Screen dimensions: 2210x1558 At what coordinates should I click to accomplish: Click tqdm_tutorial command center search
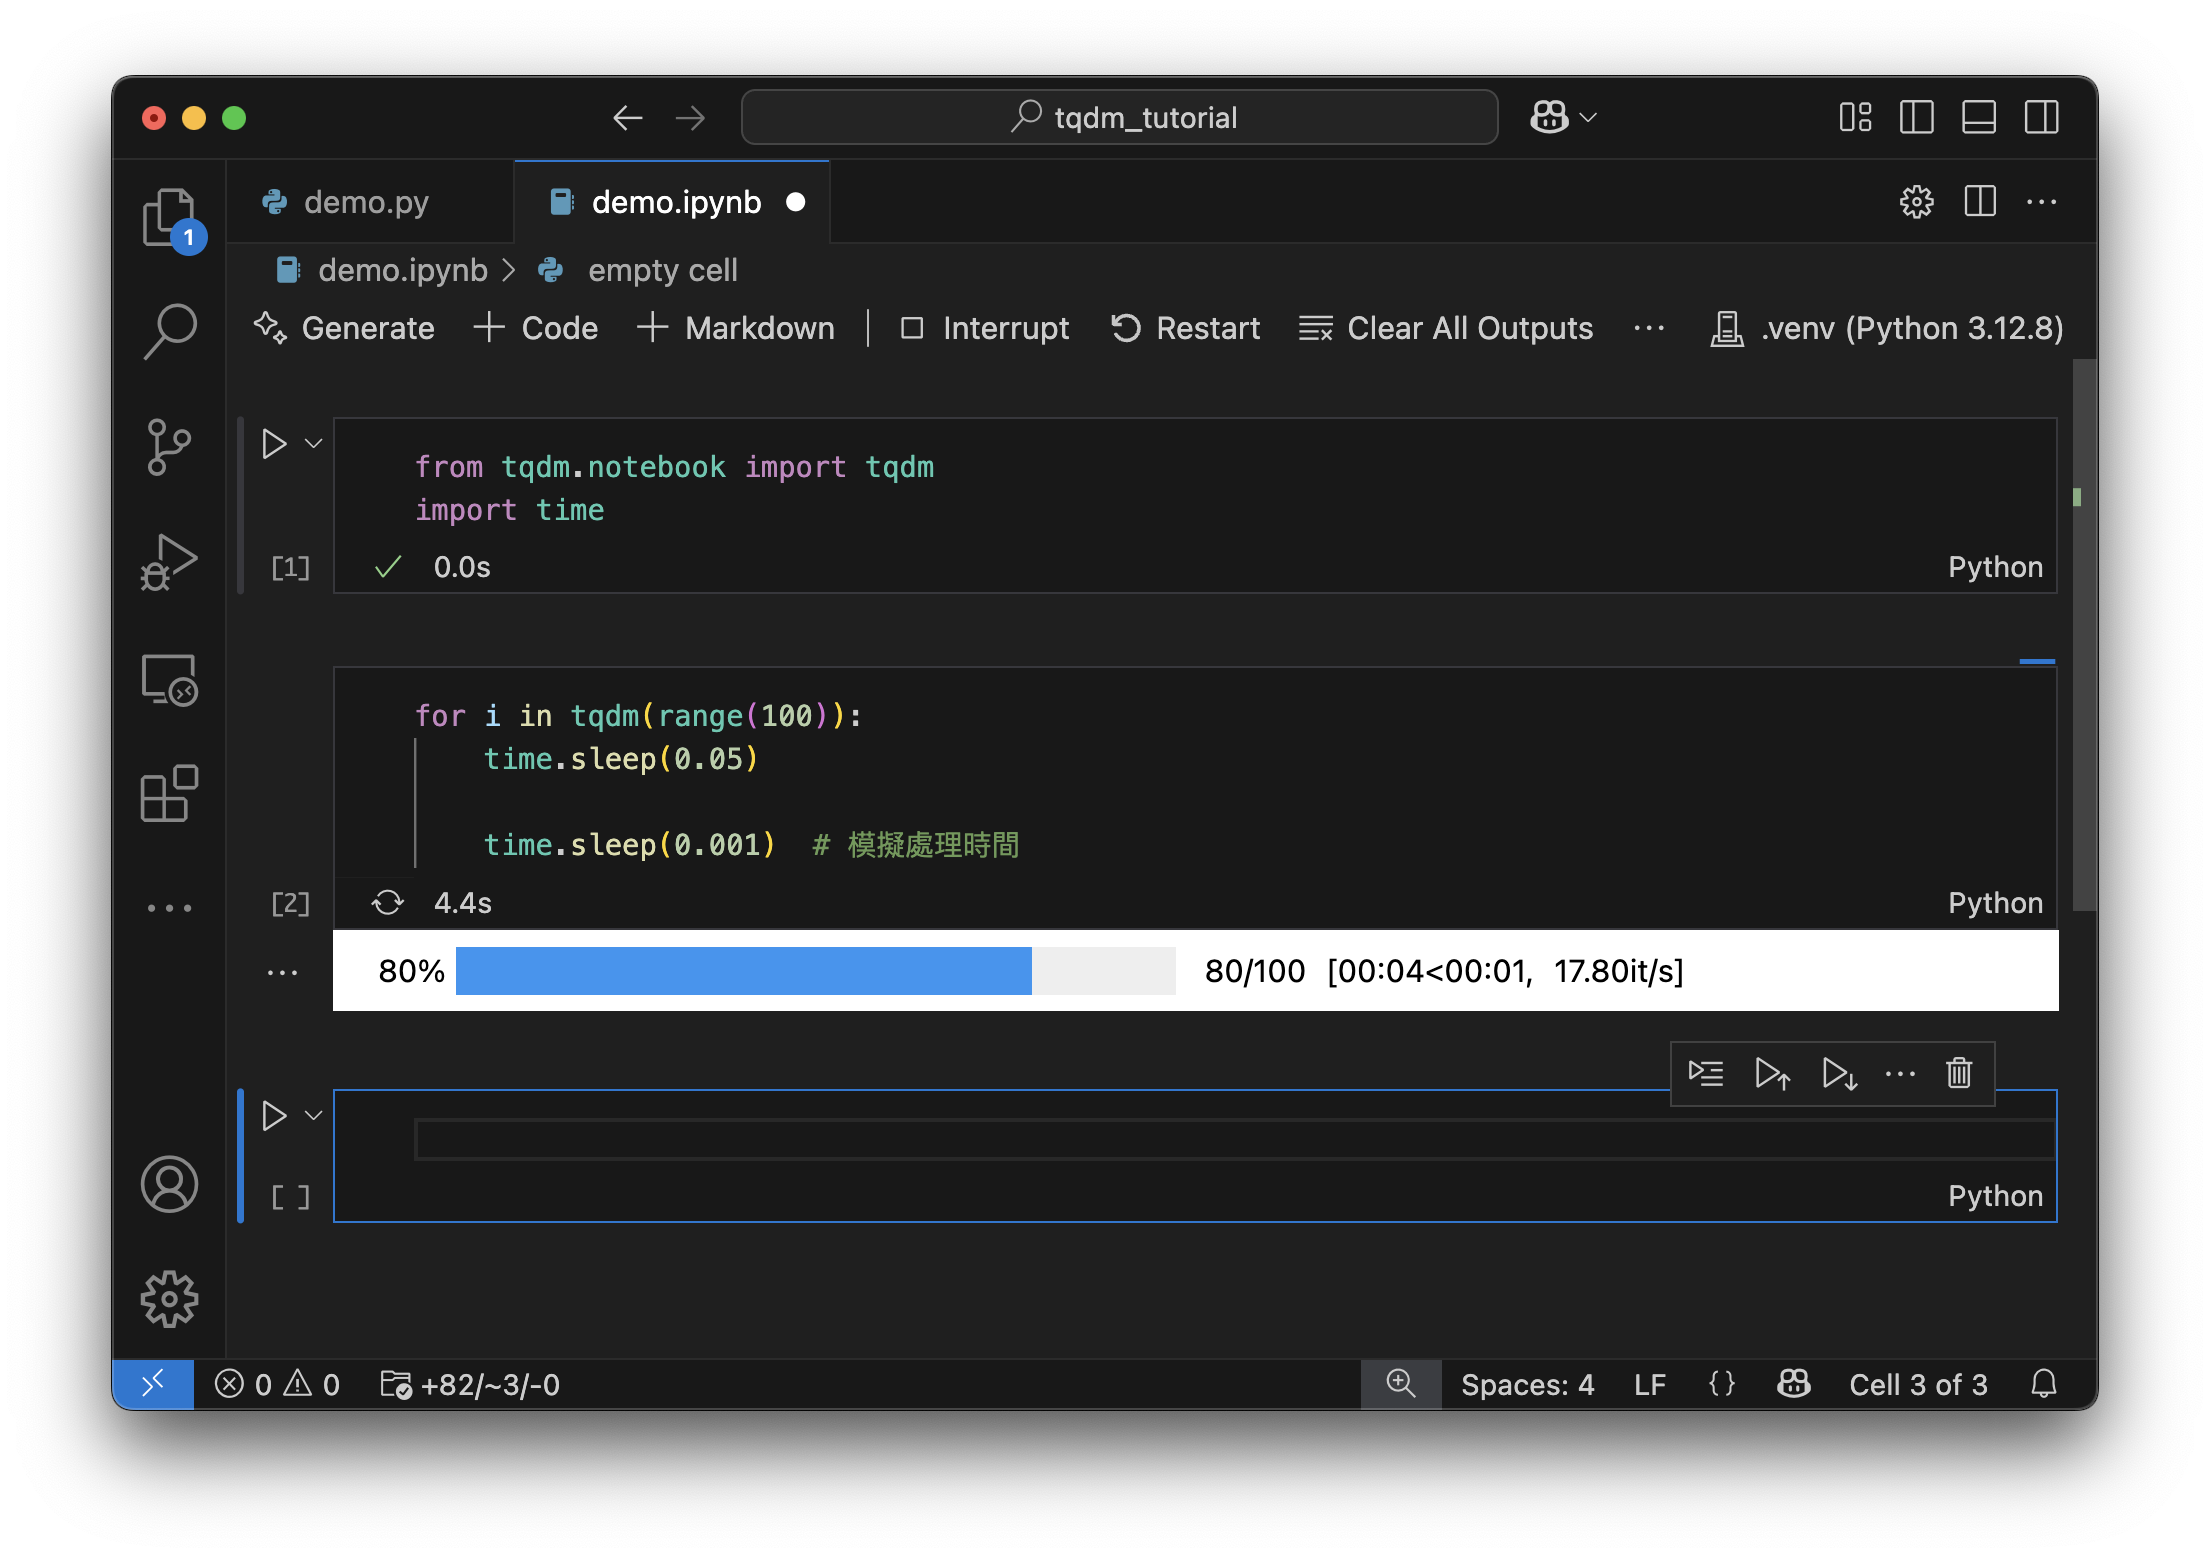(x=1120, y=118)
